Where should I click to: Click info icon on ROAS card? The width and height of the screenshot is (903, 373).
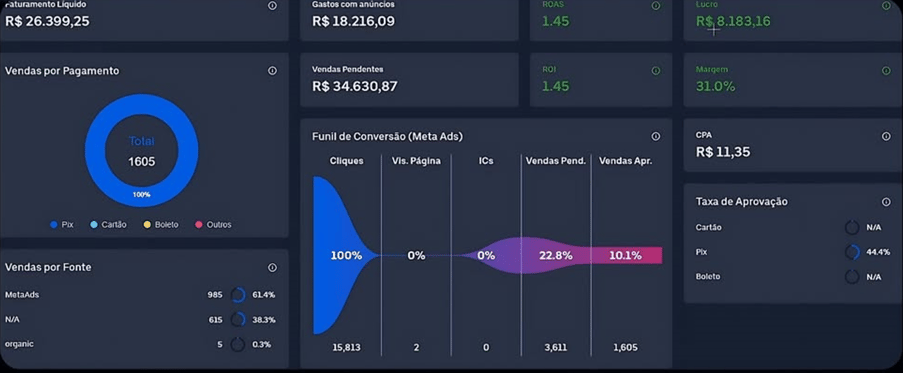(x=655, y=6)
